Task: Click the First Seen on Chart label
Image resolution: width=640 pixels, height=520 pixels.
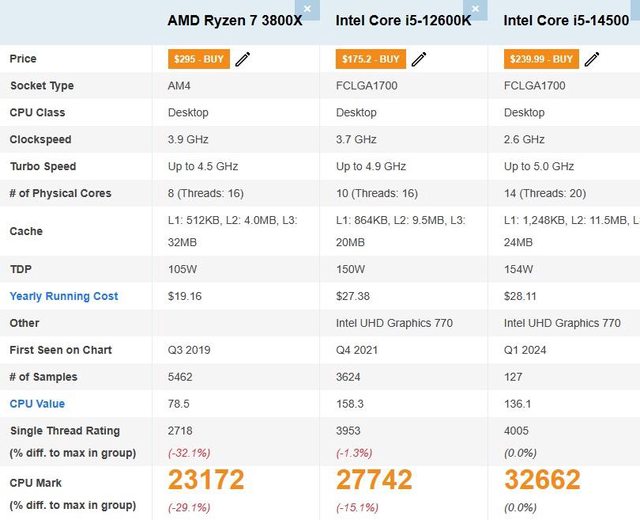Action: tap(61, 350)
